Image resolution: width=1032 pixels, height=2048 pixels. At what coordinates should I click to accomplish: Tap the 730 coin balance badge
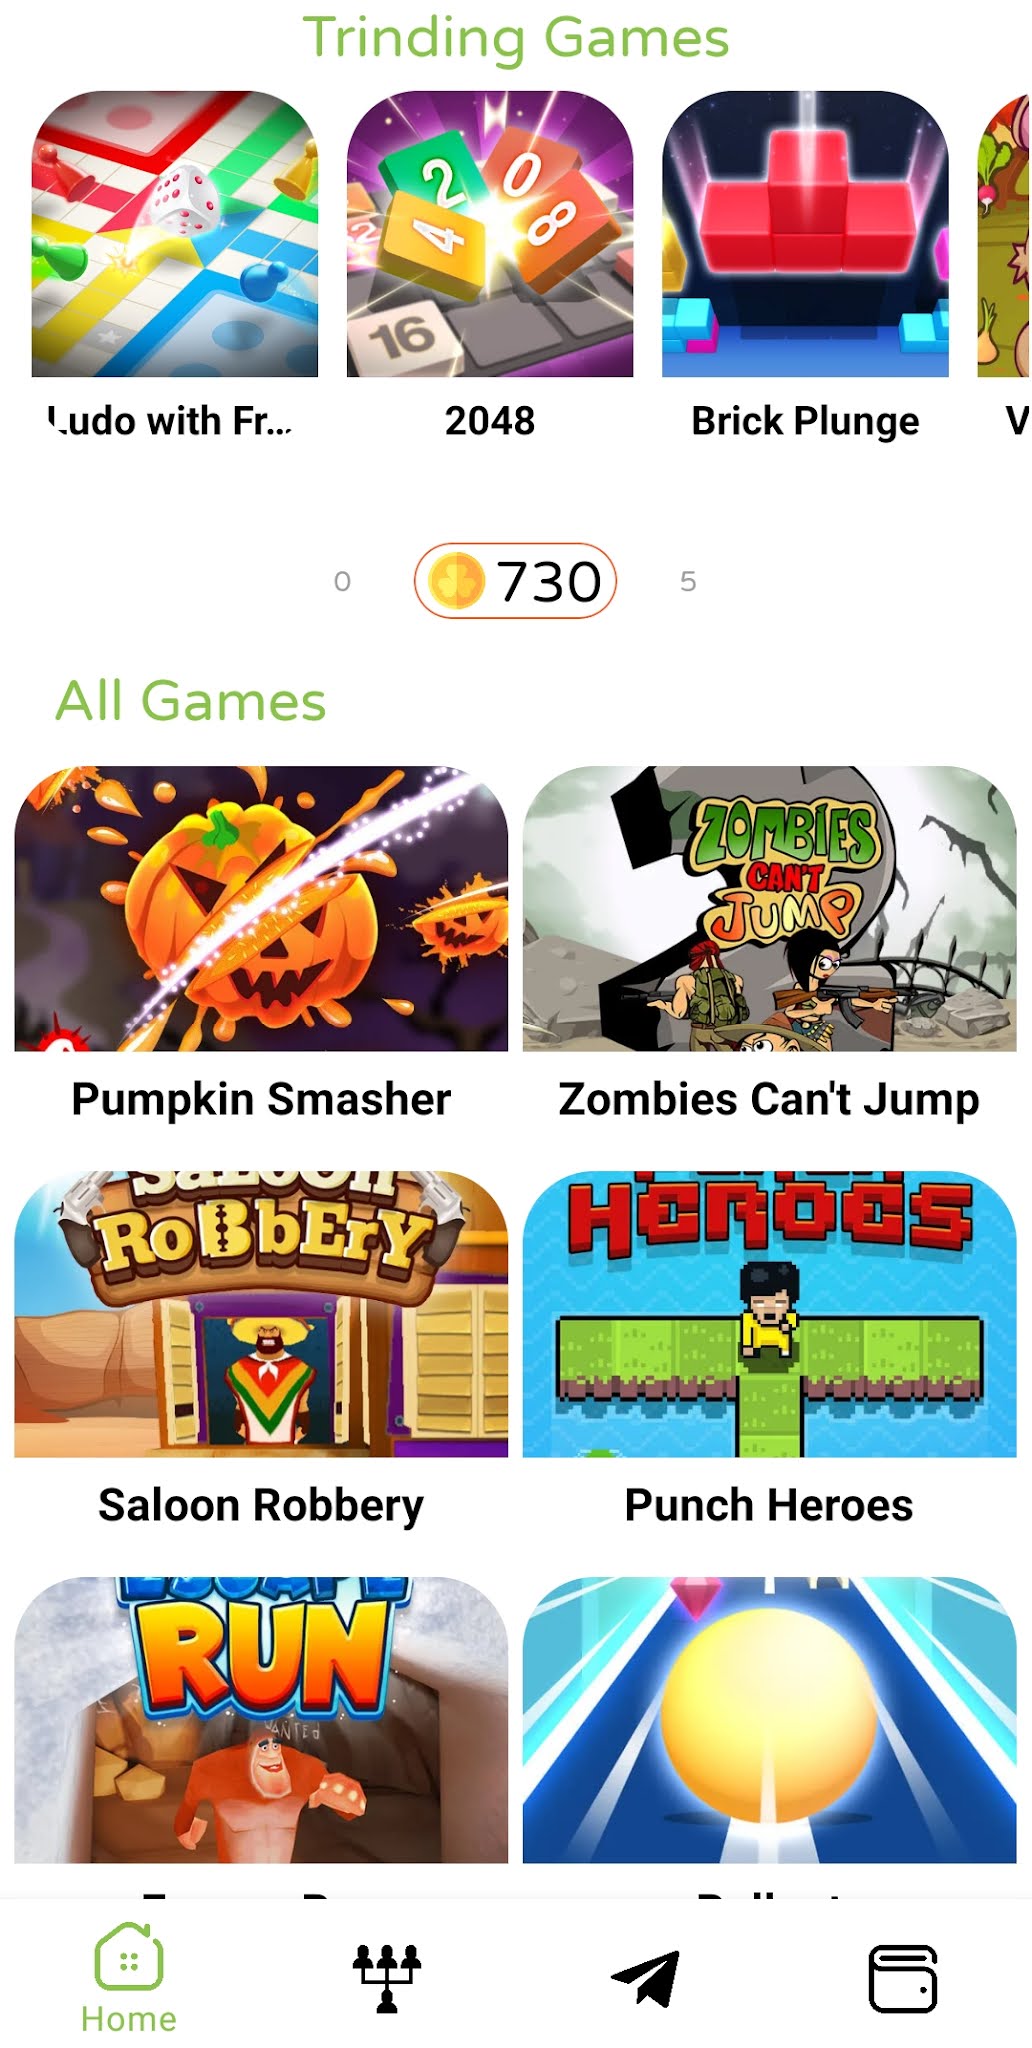515,581
